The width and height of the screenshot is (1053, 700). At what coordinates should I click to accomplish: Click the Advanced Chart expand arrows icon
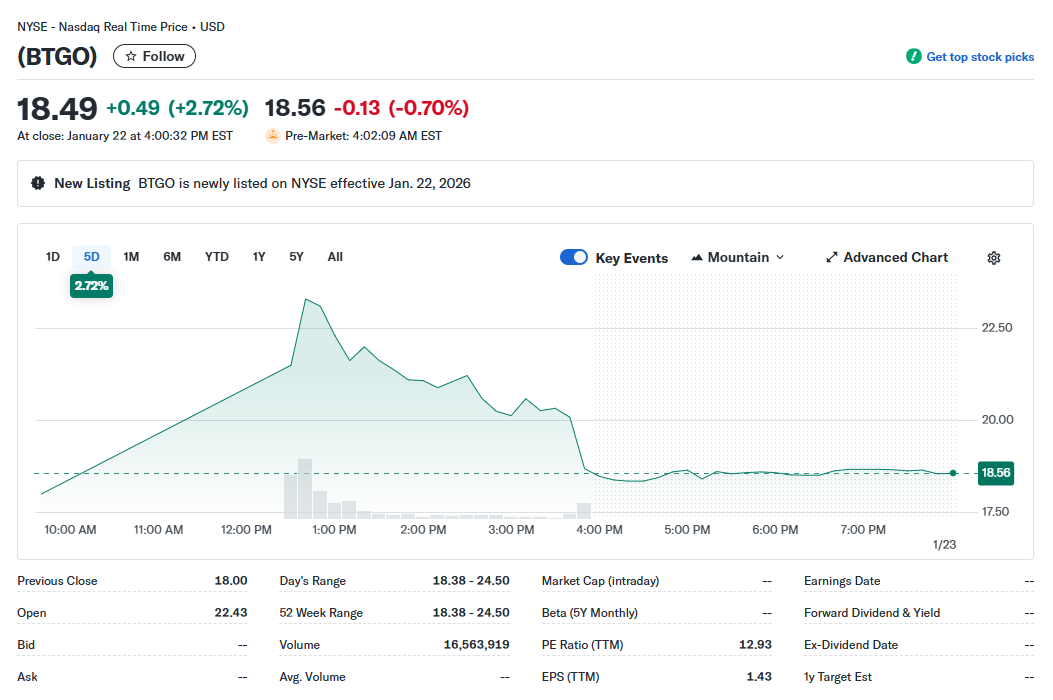pyautogui.click(x=831, y=258)
